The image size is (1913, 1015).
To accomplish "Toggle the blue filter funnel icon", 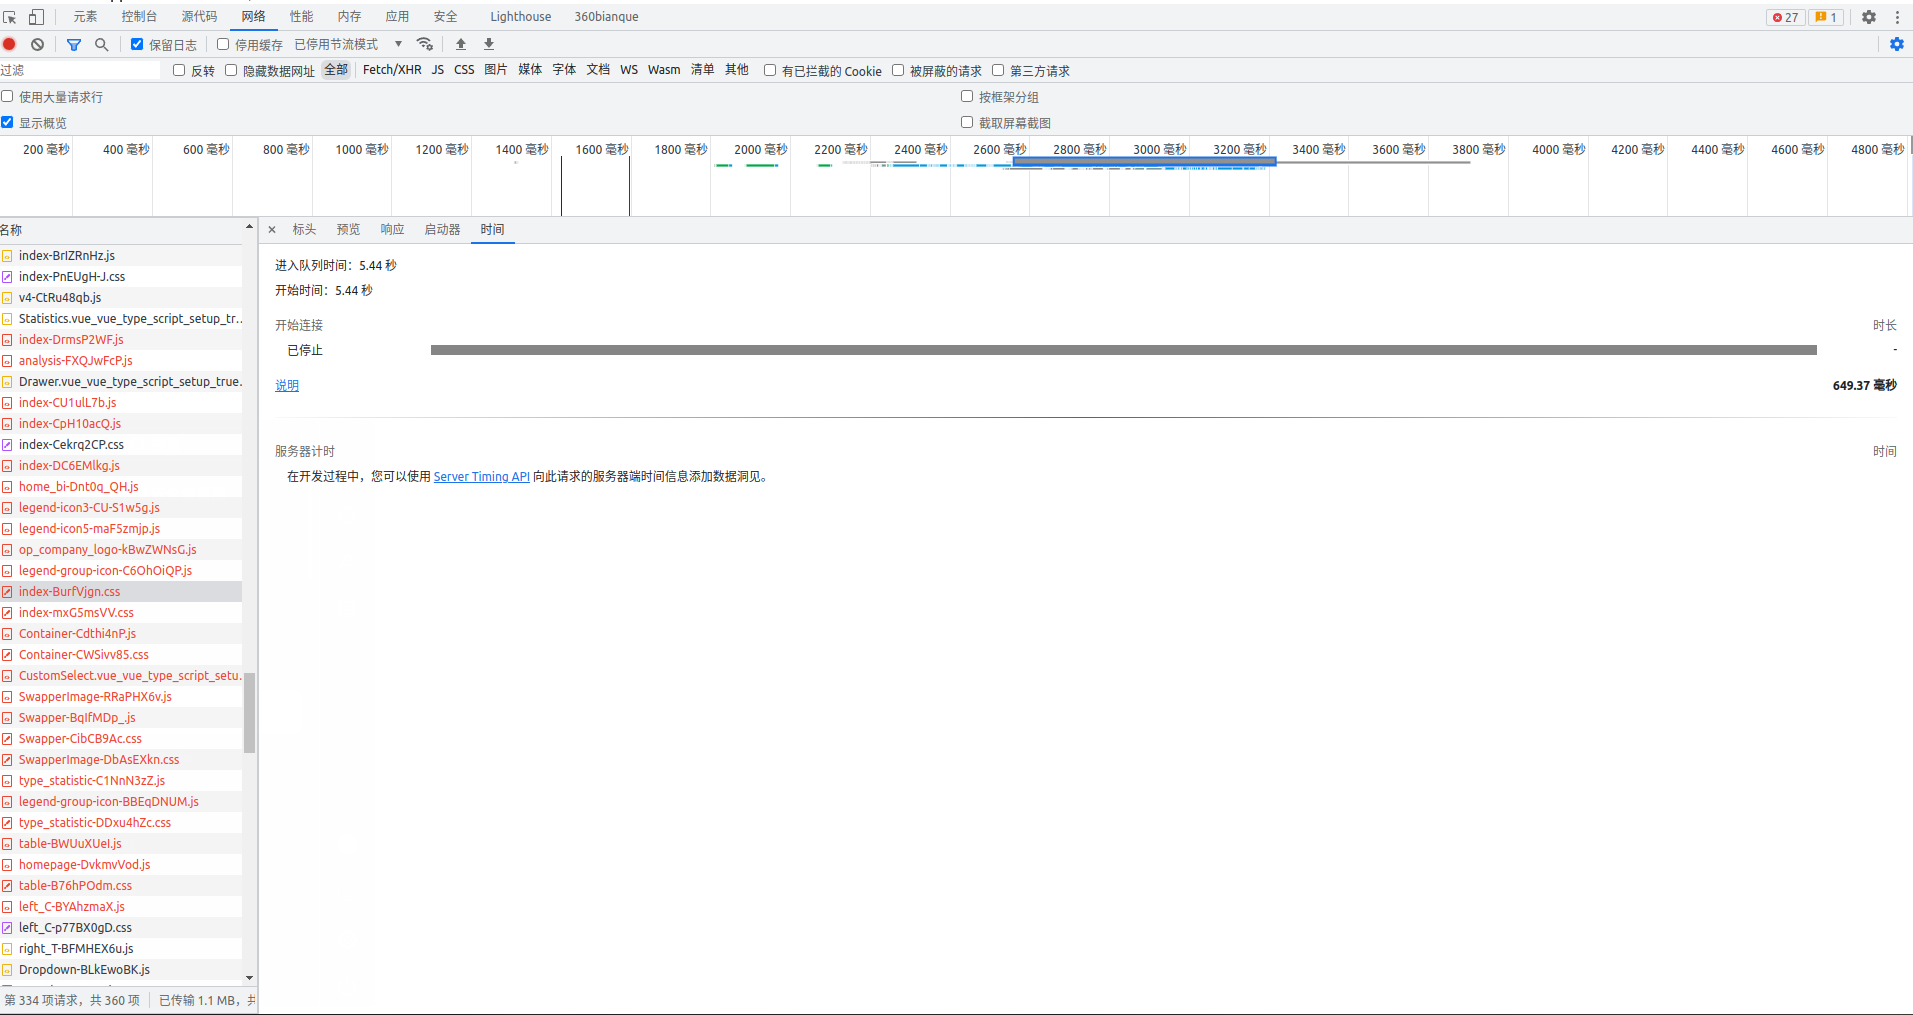I will (74, 44).
